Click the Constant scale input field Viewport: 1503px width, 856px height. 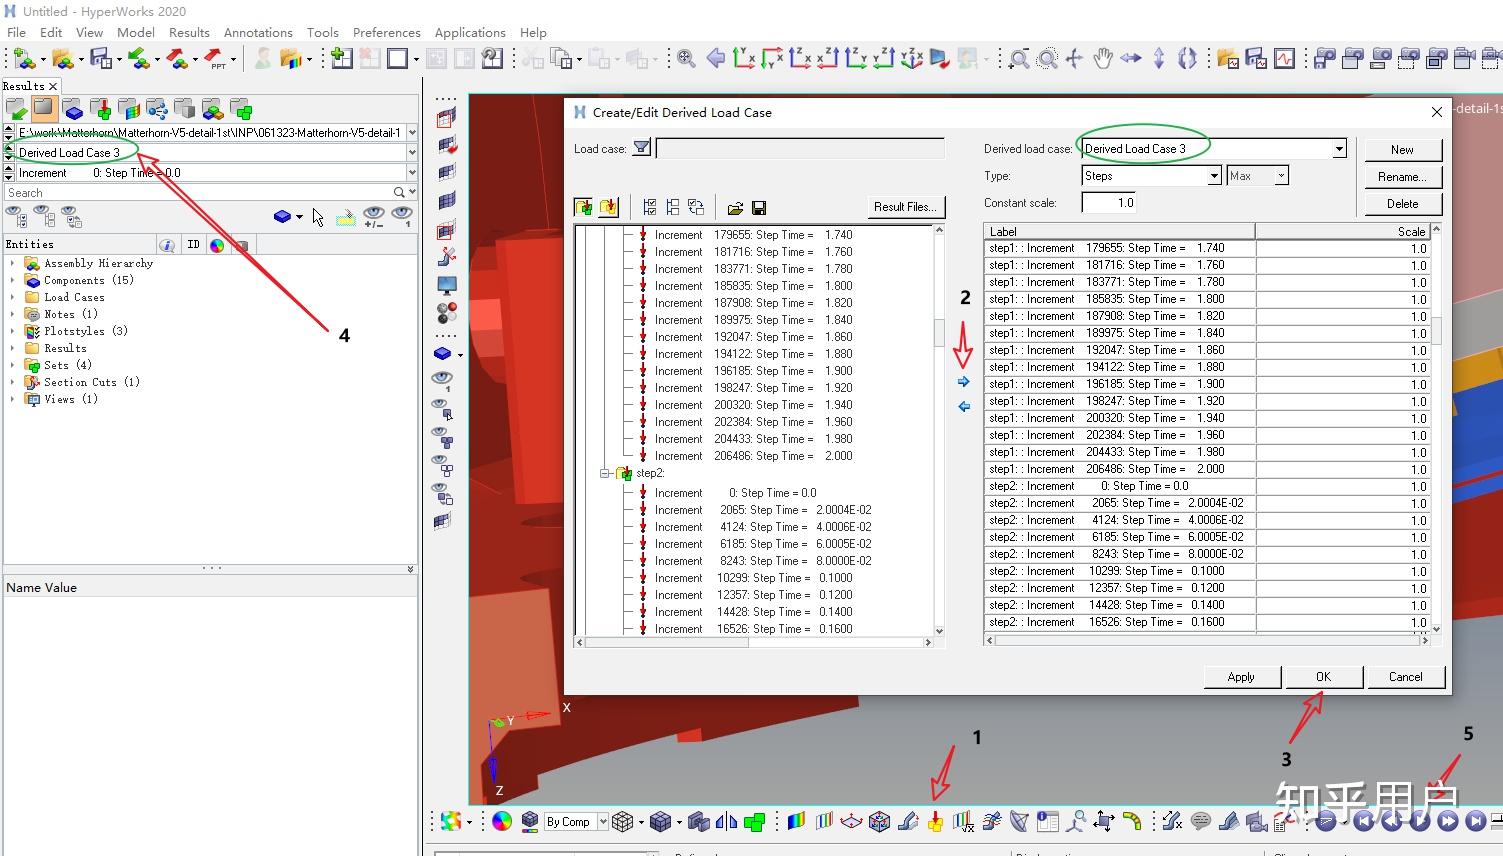(1109, 203)
